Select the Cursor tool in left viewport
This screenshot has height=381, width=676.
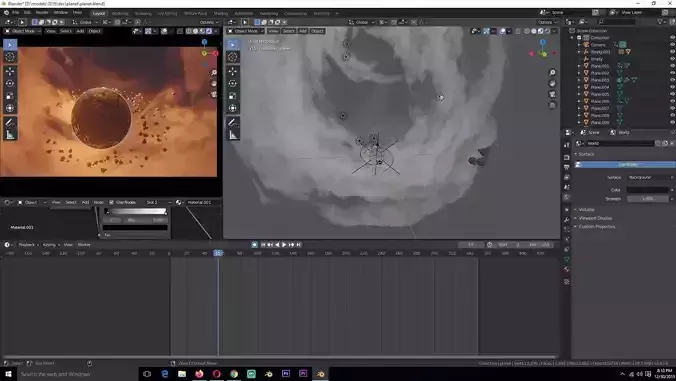coord(9,57)
